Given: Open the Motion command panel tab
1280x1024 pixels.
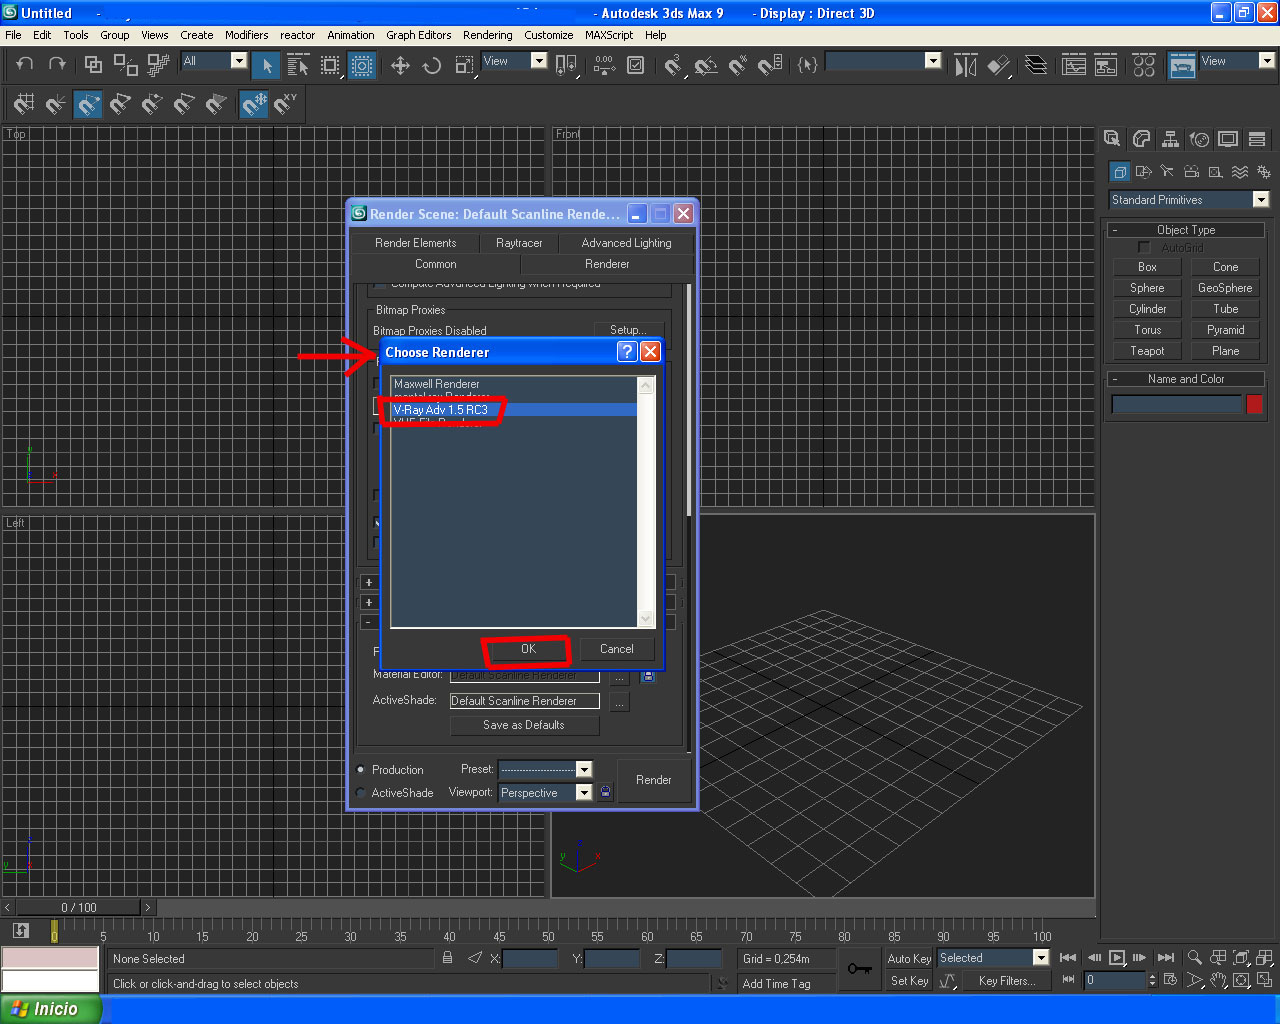Looking at the screenshot, I should click(1199, 139).
